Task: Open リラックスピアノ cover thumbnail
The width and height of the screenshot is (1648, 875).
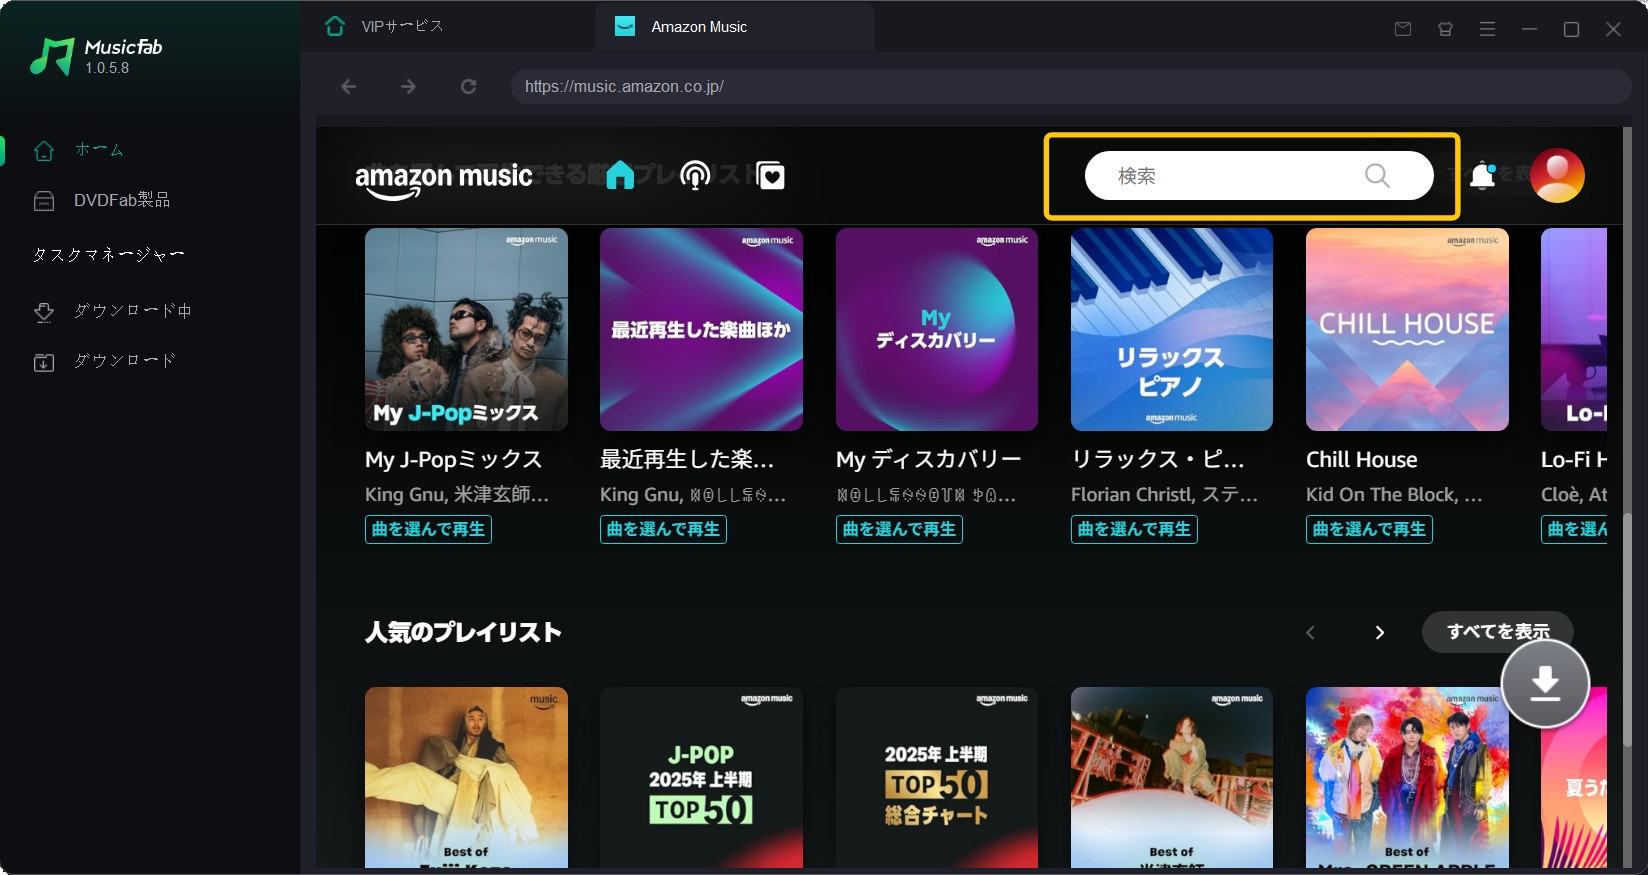Action: [1172, 329]
